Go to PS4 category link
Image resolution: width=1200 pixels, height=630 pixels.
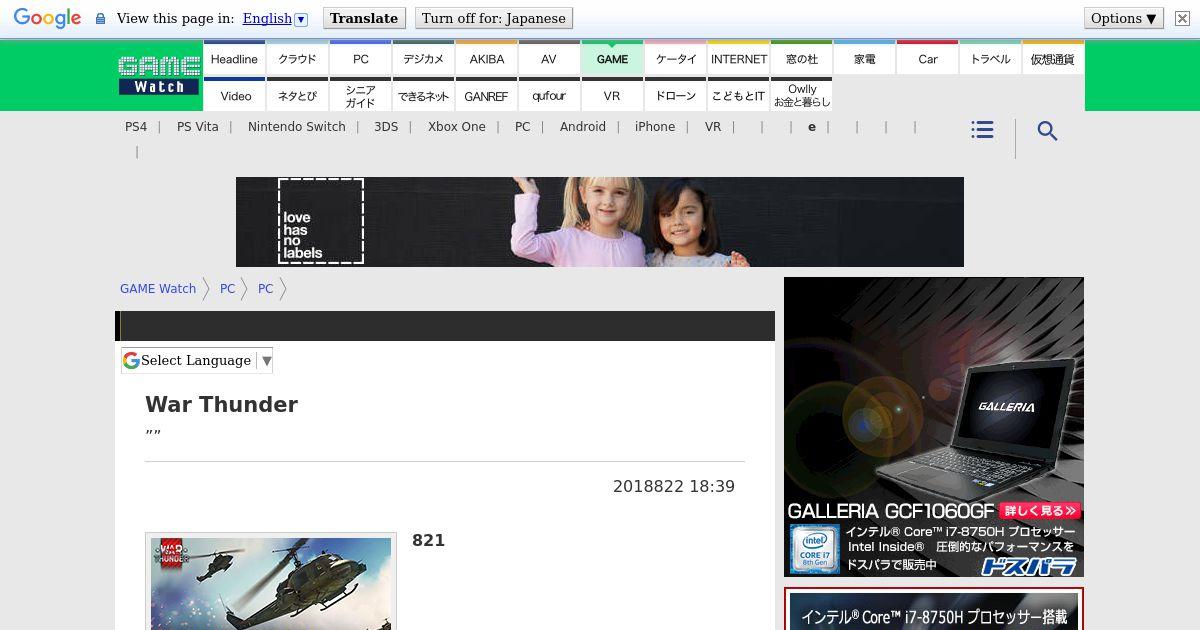[x=136, y=127]
